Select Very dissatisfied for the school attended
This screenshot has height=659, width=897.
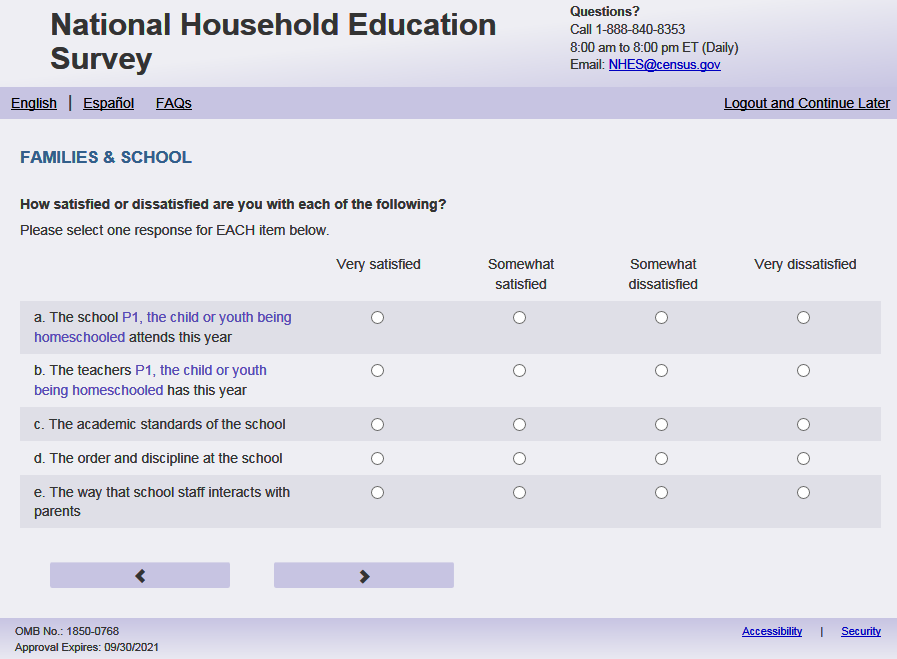pyautogui.click(x=803, y=318)
